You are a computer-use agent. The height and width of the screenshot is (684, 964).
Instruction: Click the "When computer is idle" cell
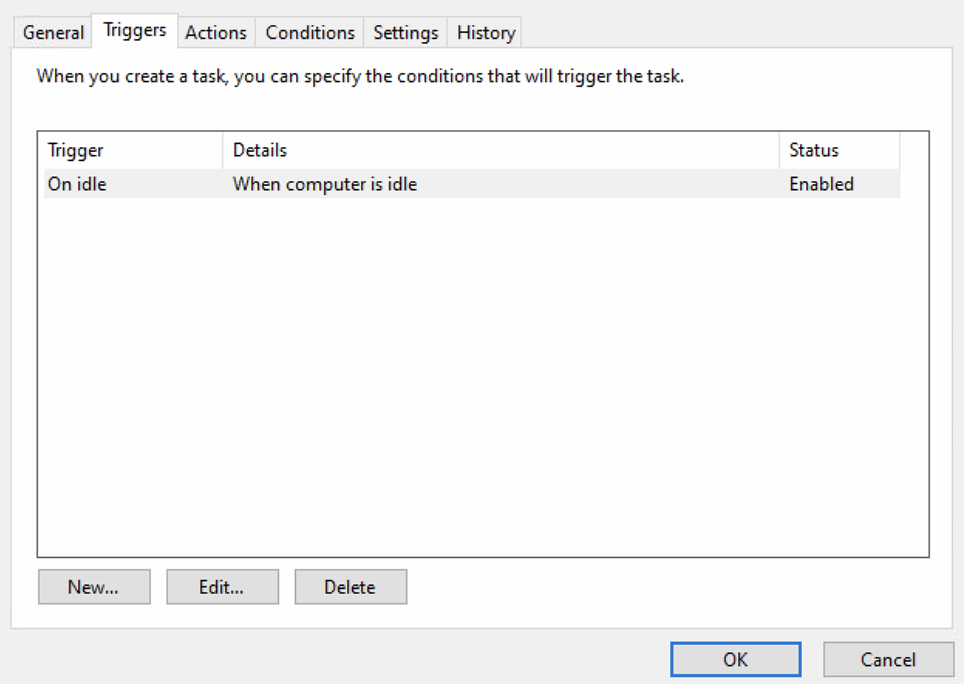tap(325, 184)
